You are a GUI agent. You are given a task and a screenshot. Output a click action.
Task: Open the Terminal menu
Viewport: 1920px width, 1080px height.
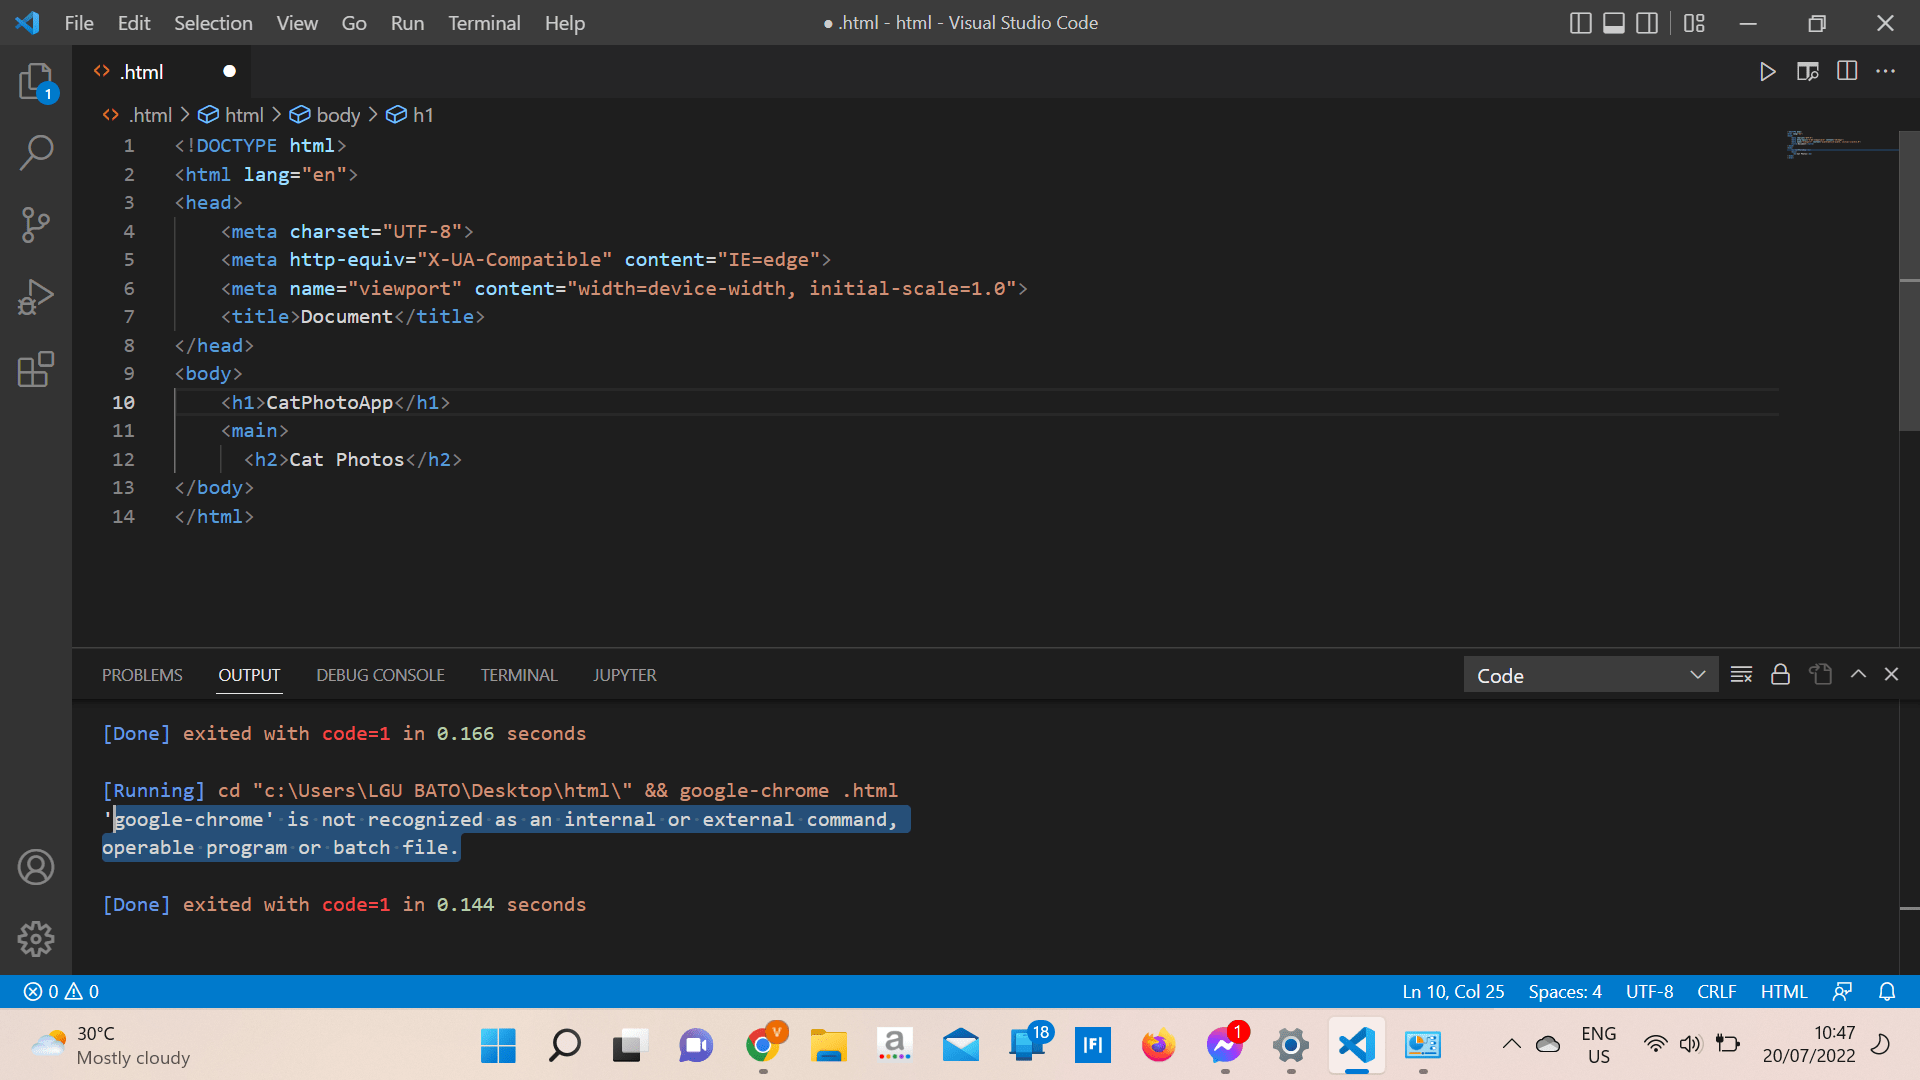pos(484,23)
